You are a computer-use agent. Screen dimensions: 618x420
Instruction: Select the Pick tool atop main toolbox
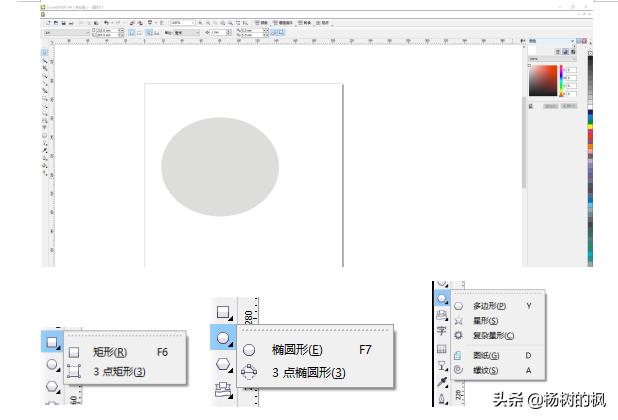click(x=45, y=52)
